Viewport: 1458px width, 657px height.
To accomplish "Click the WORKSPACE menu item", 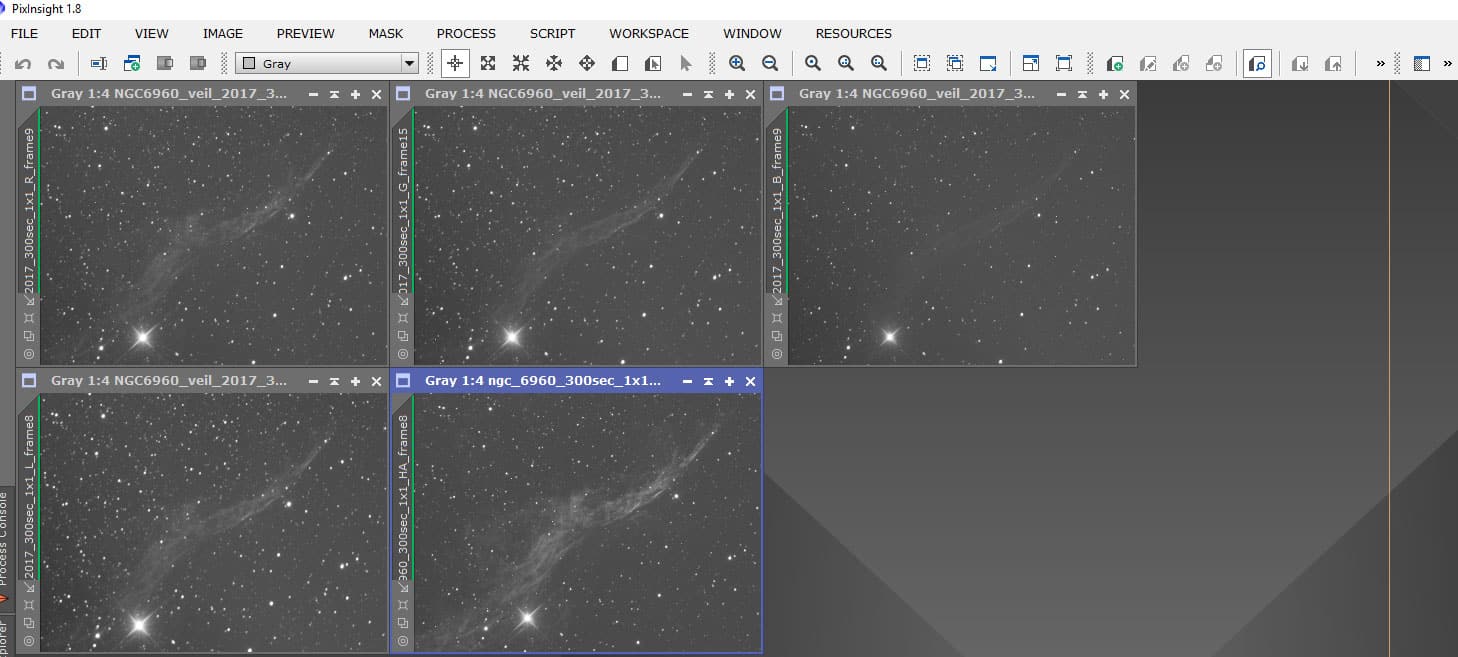I will point(649,33).
